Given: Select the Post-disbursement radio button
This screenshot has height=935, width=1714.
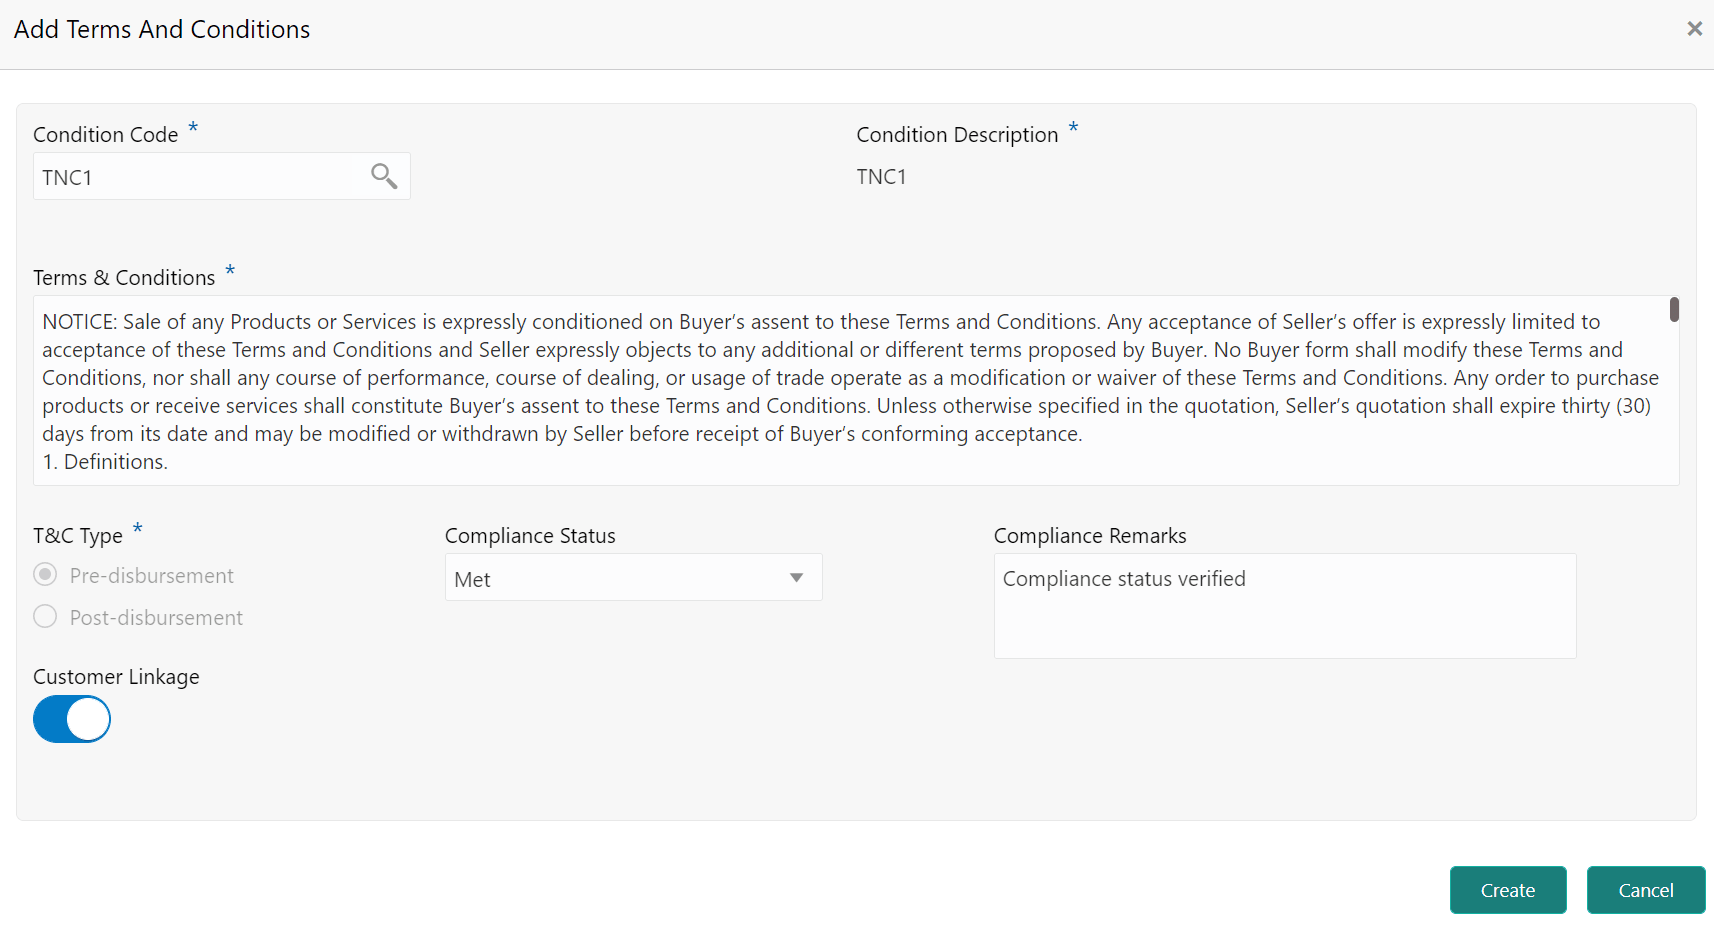Looking at the screenshot, I should coord(45,616).
